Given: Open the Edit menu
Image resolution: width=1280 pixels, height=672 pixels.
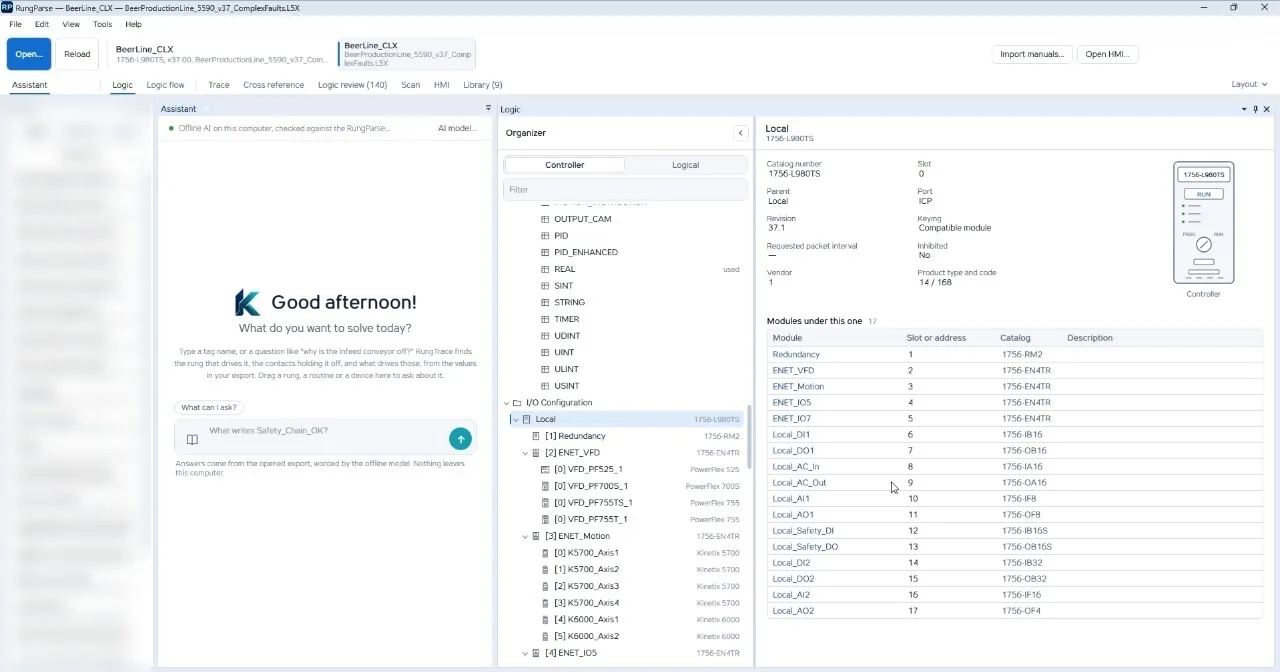Looking at the screenshot, I should pos(42,24).
